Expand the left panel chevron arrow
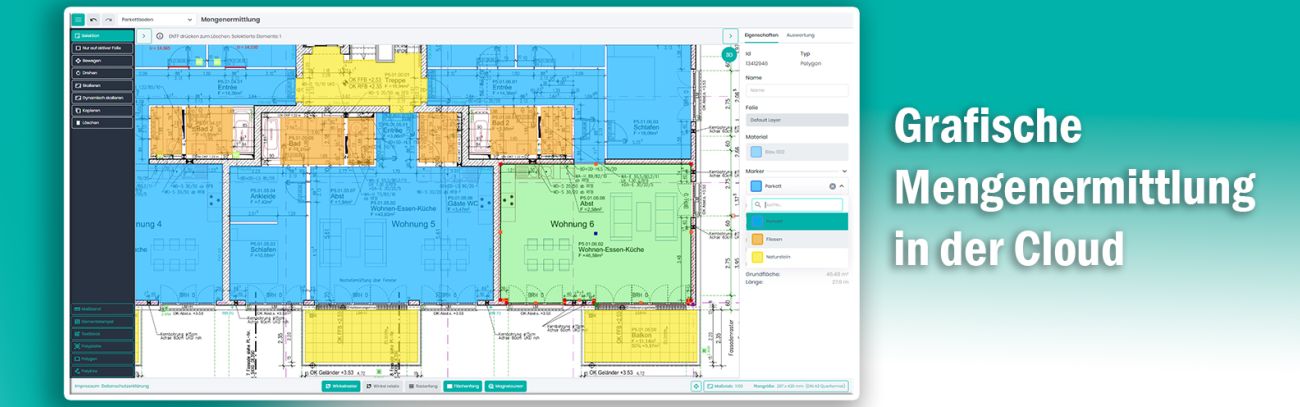The image size is (1300, 407). pyautogui.click(x=143, y=36)
